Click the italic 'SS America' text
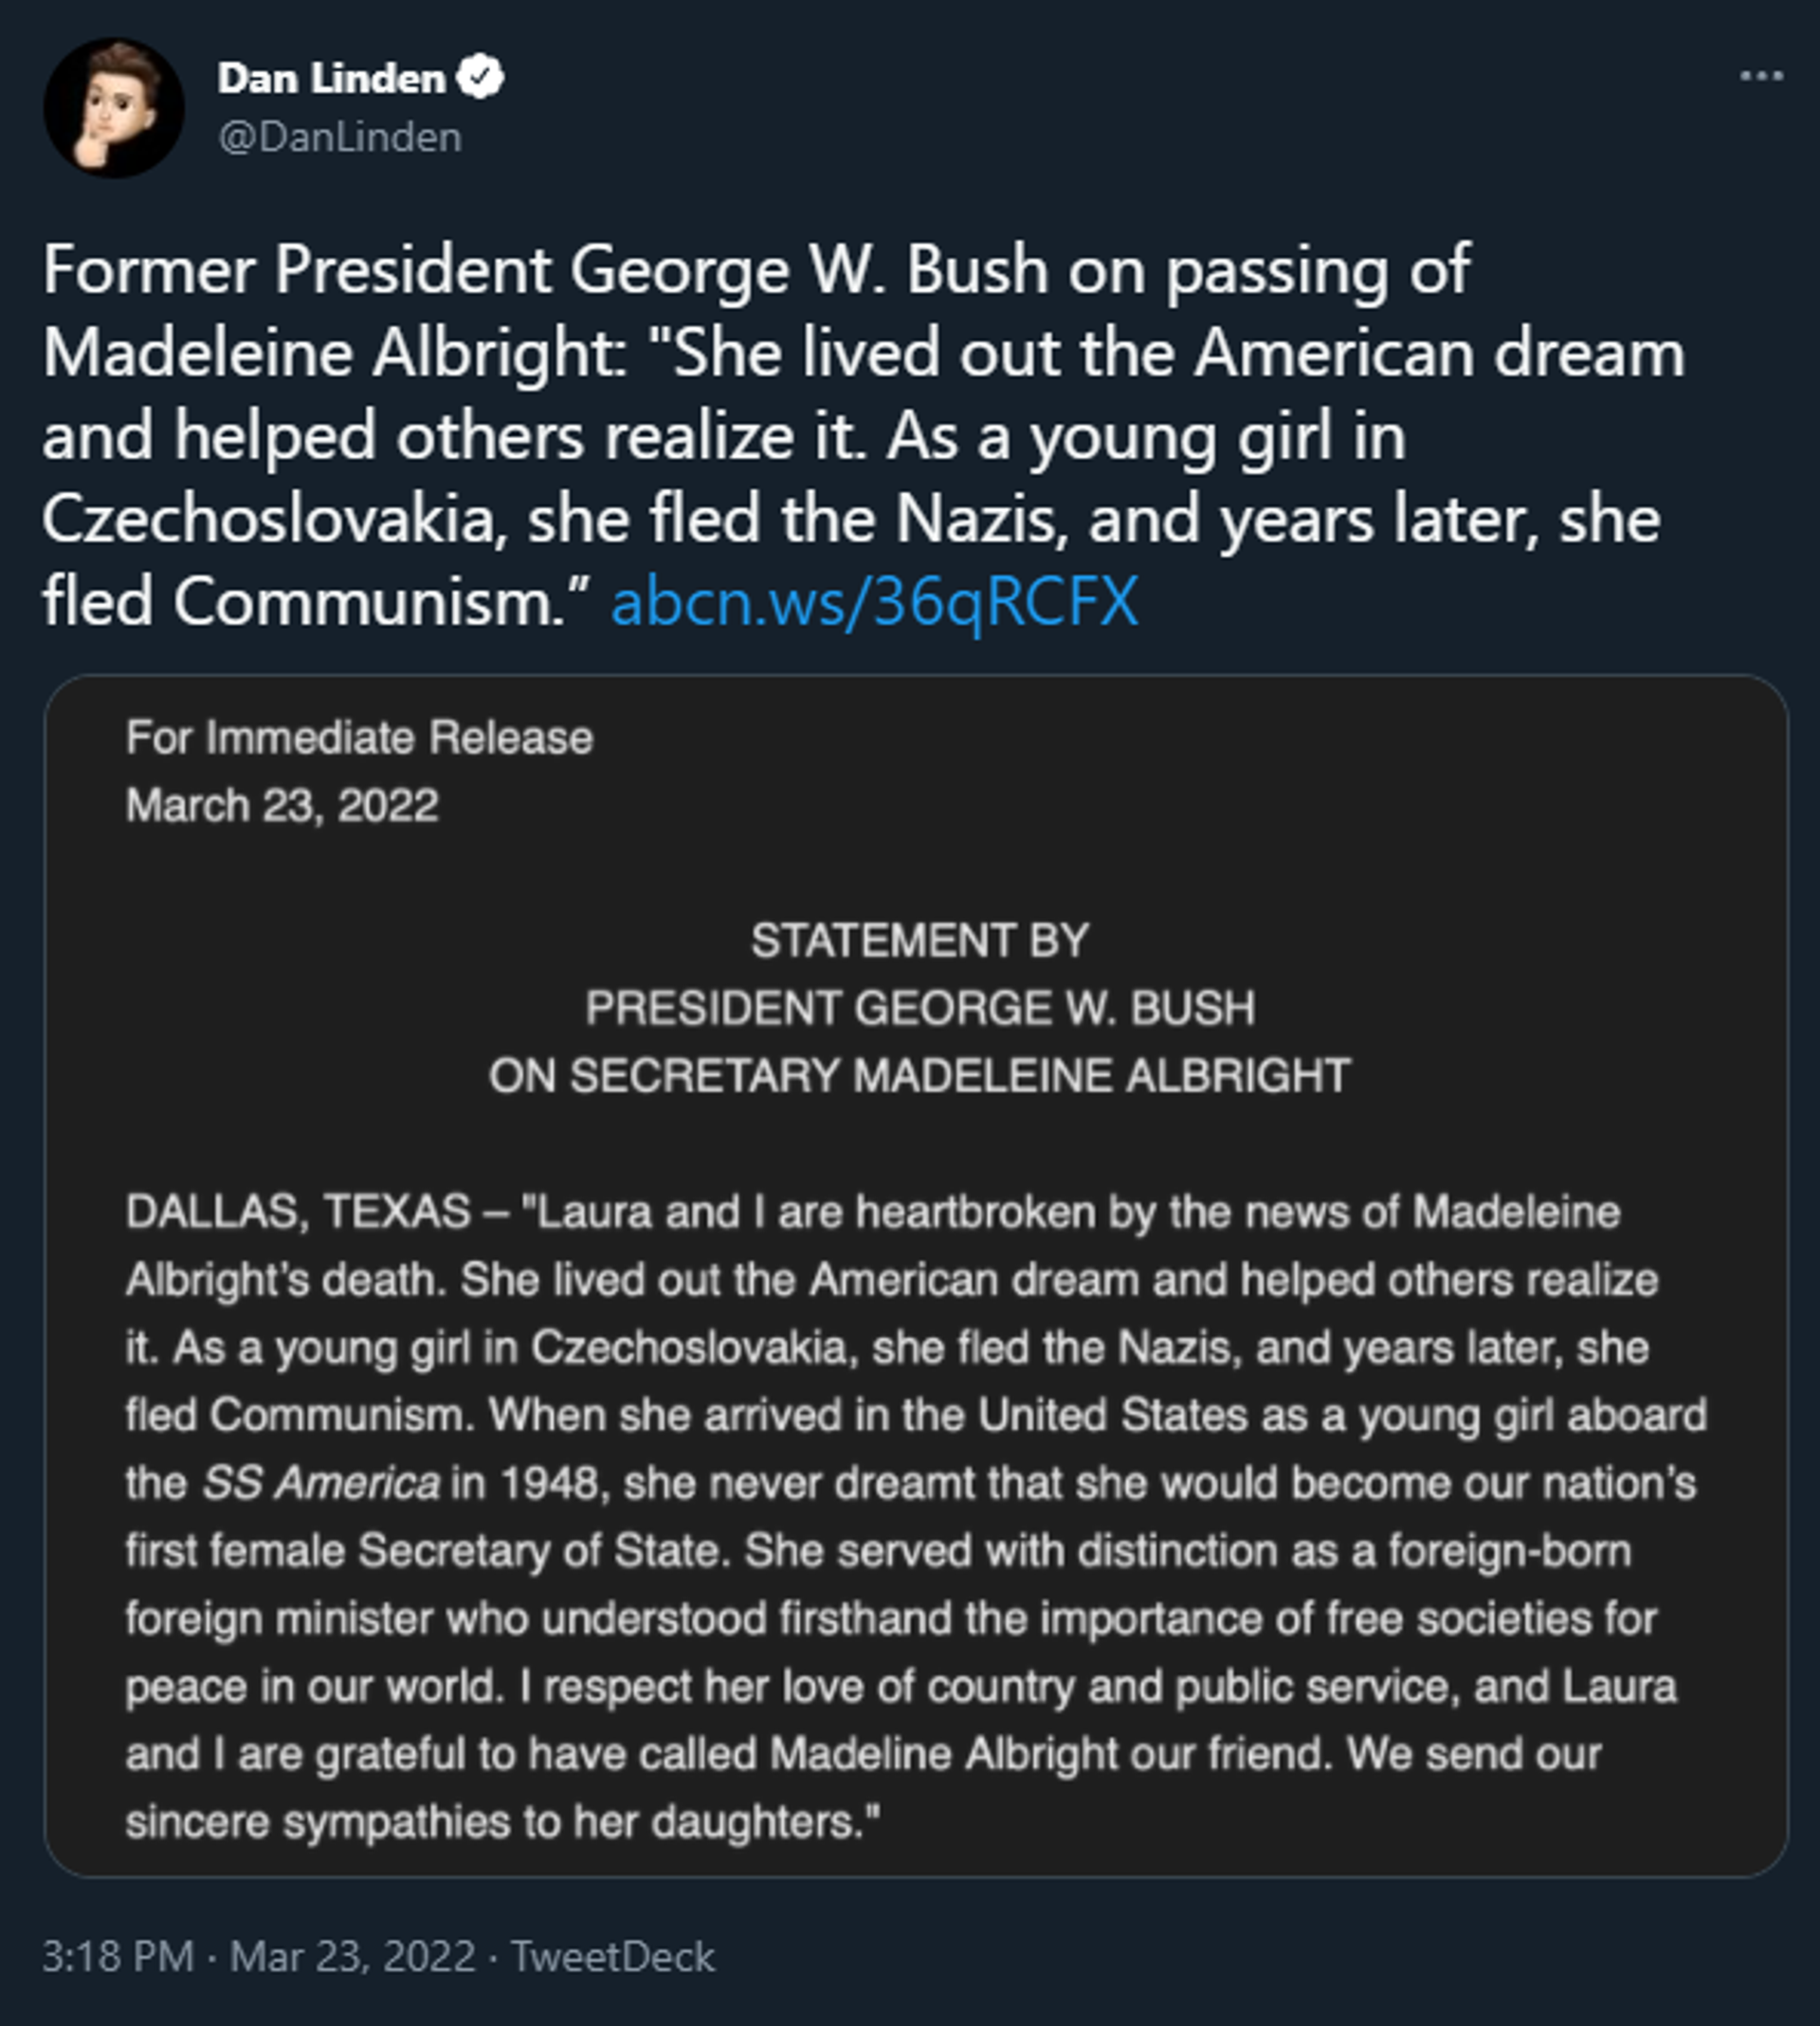Image resolution: width=1820 pixels, height=2026 pixels. point(321,1483)
